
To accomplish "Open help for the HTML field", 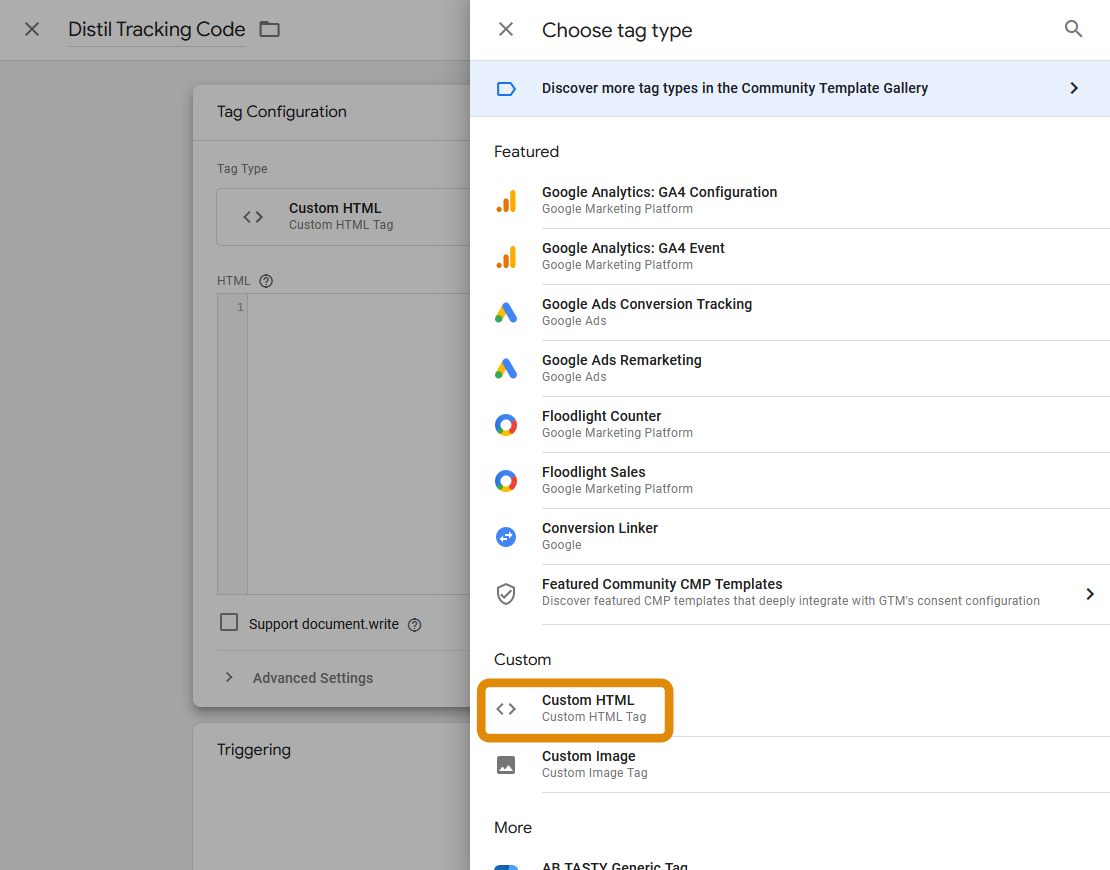I will click(x=266, y=281).
